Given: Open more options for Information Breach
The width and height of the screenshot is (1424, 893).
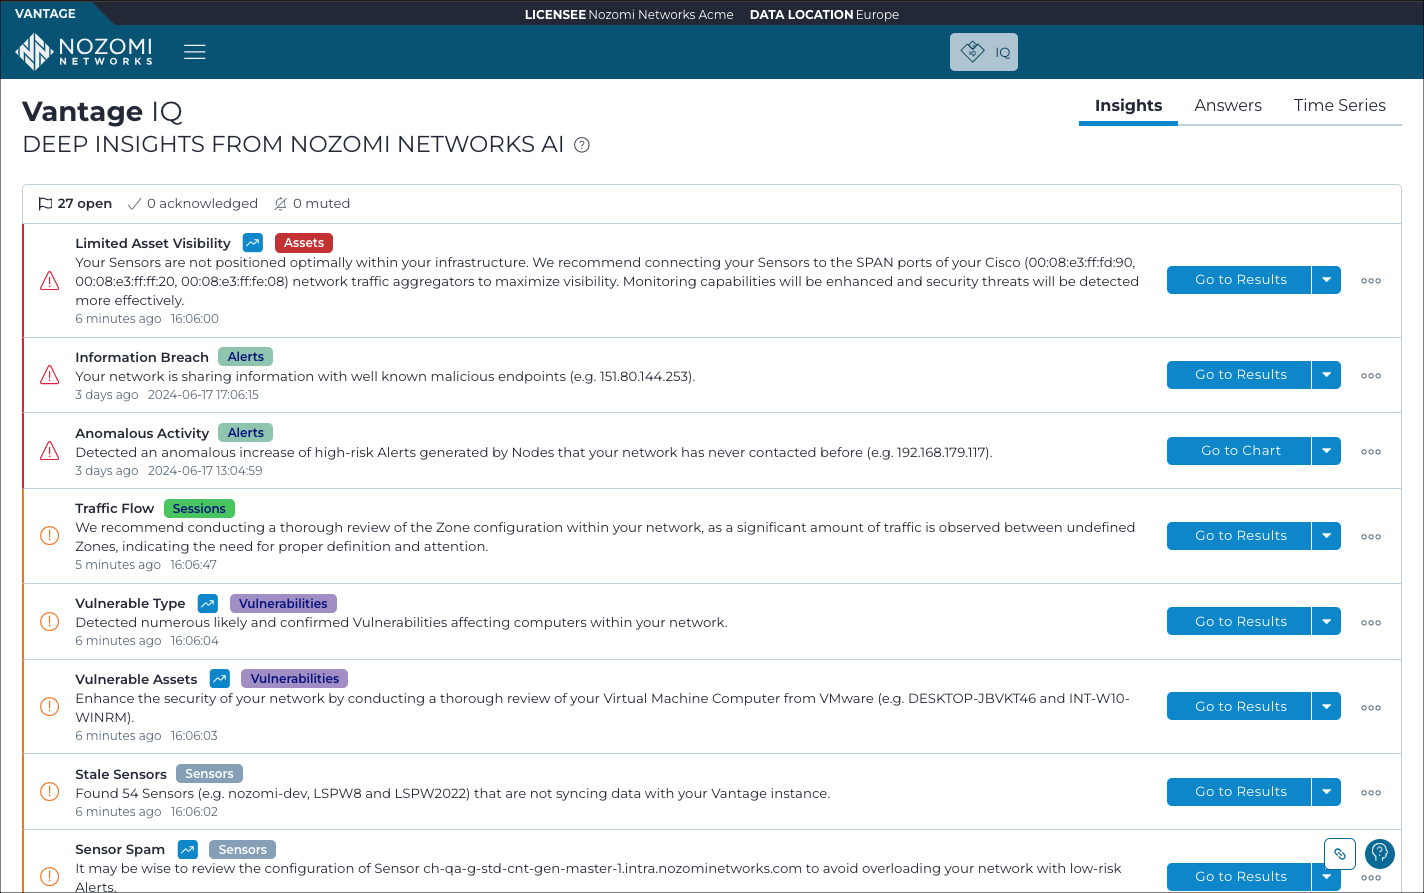Looking at the screenshot, I should coord(1371,376).
